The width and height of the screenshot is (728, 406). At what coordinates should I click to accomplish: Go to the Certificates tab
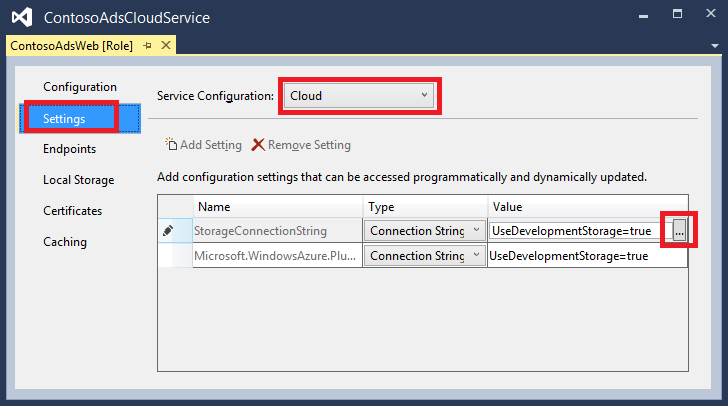pyautogui.click(x=73, y=211)
